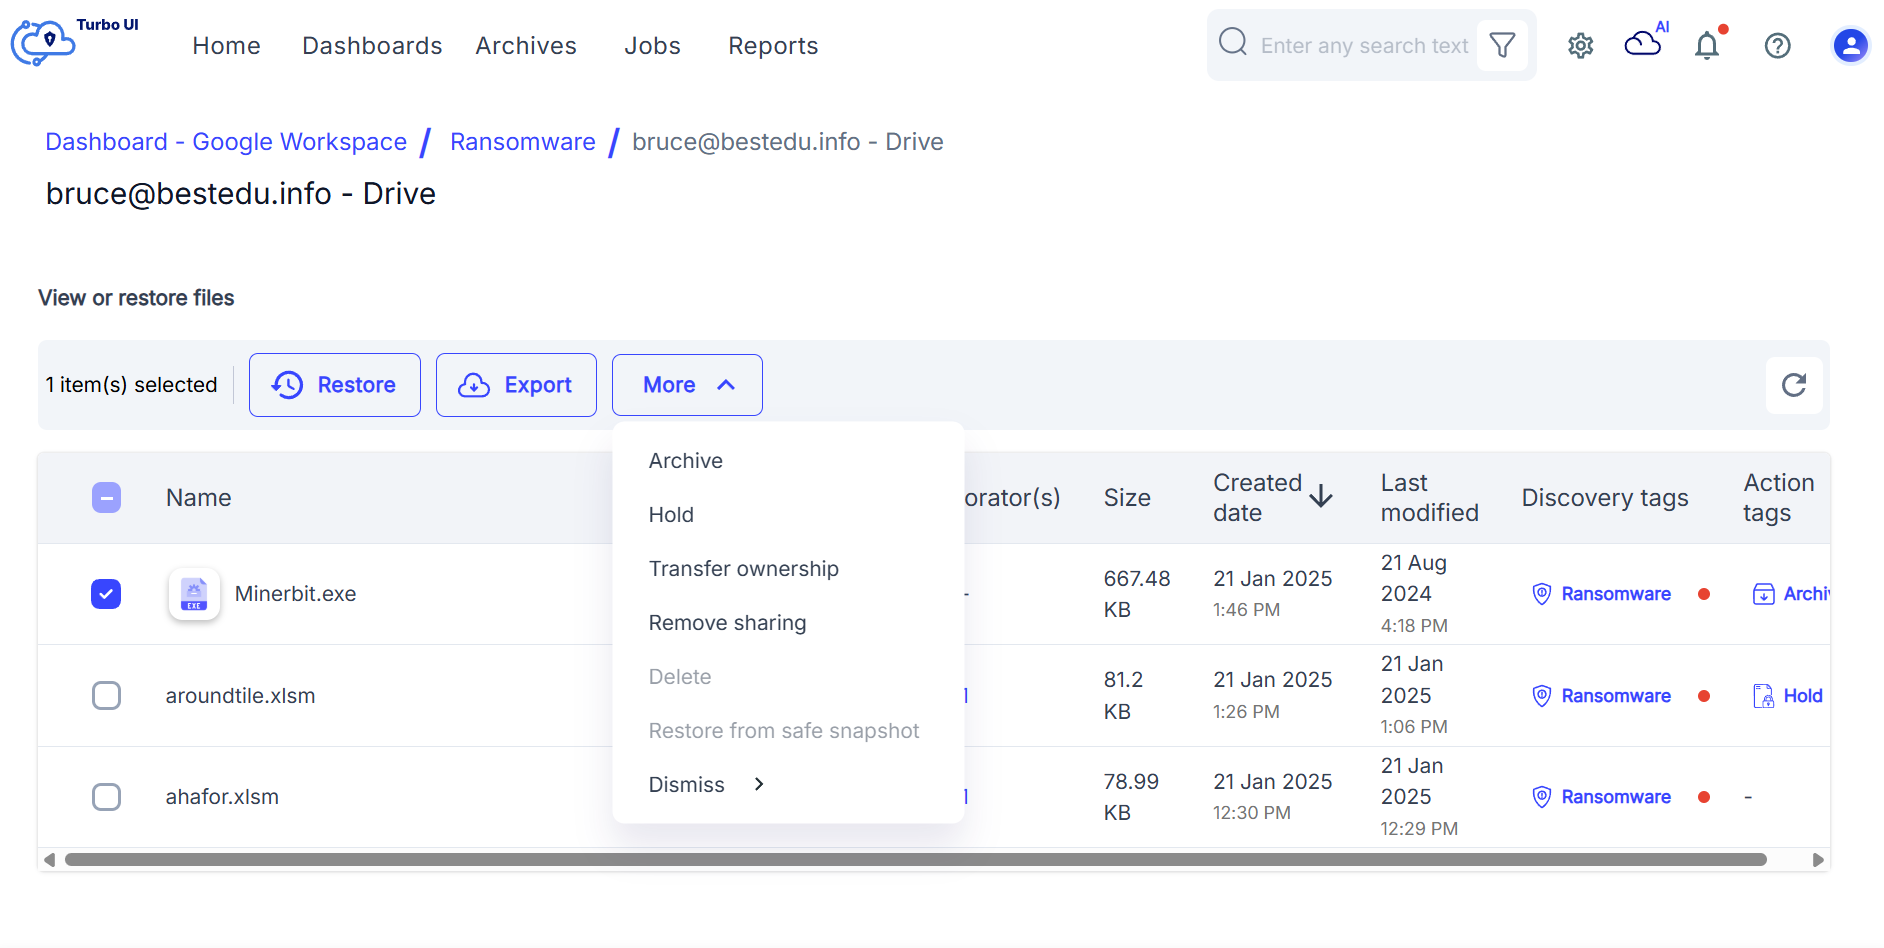Uncheck the Minerbit.exe checkbox
1884x948 pixels.
[x=106, y=594]
